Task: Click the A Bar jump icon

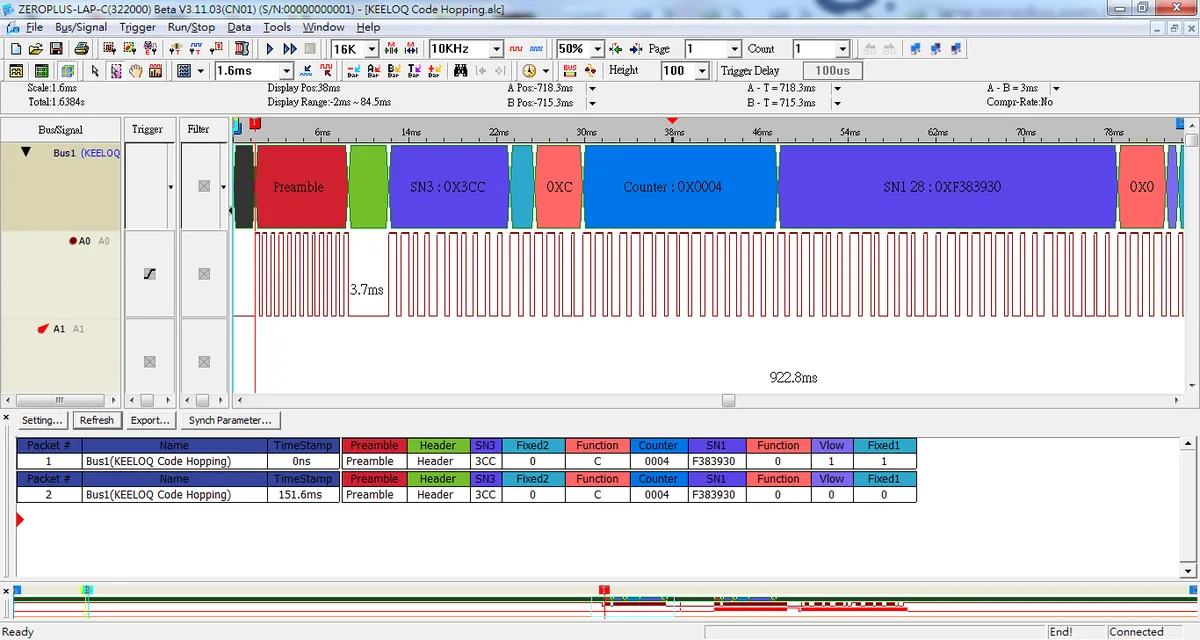Action: pyautogui.click(x=374, y=71)
